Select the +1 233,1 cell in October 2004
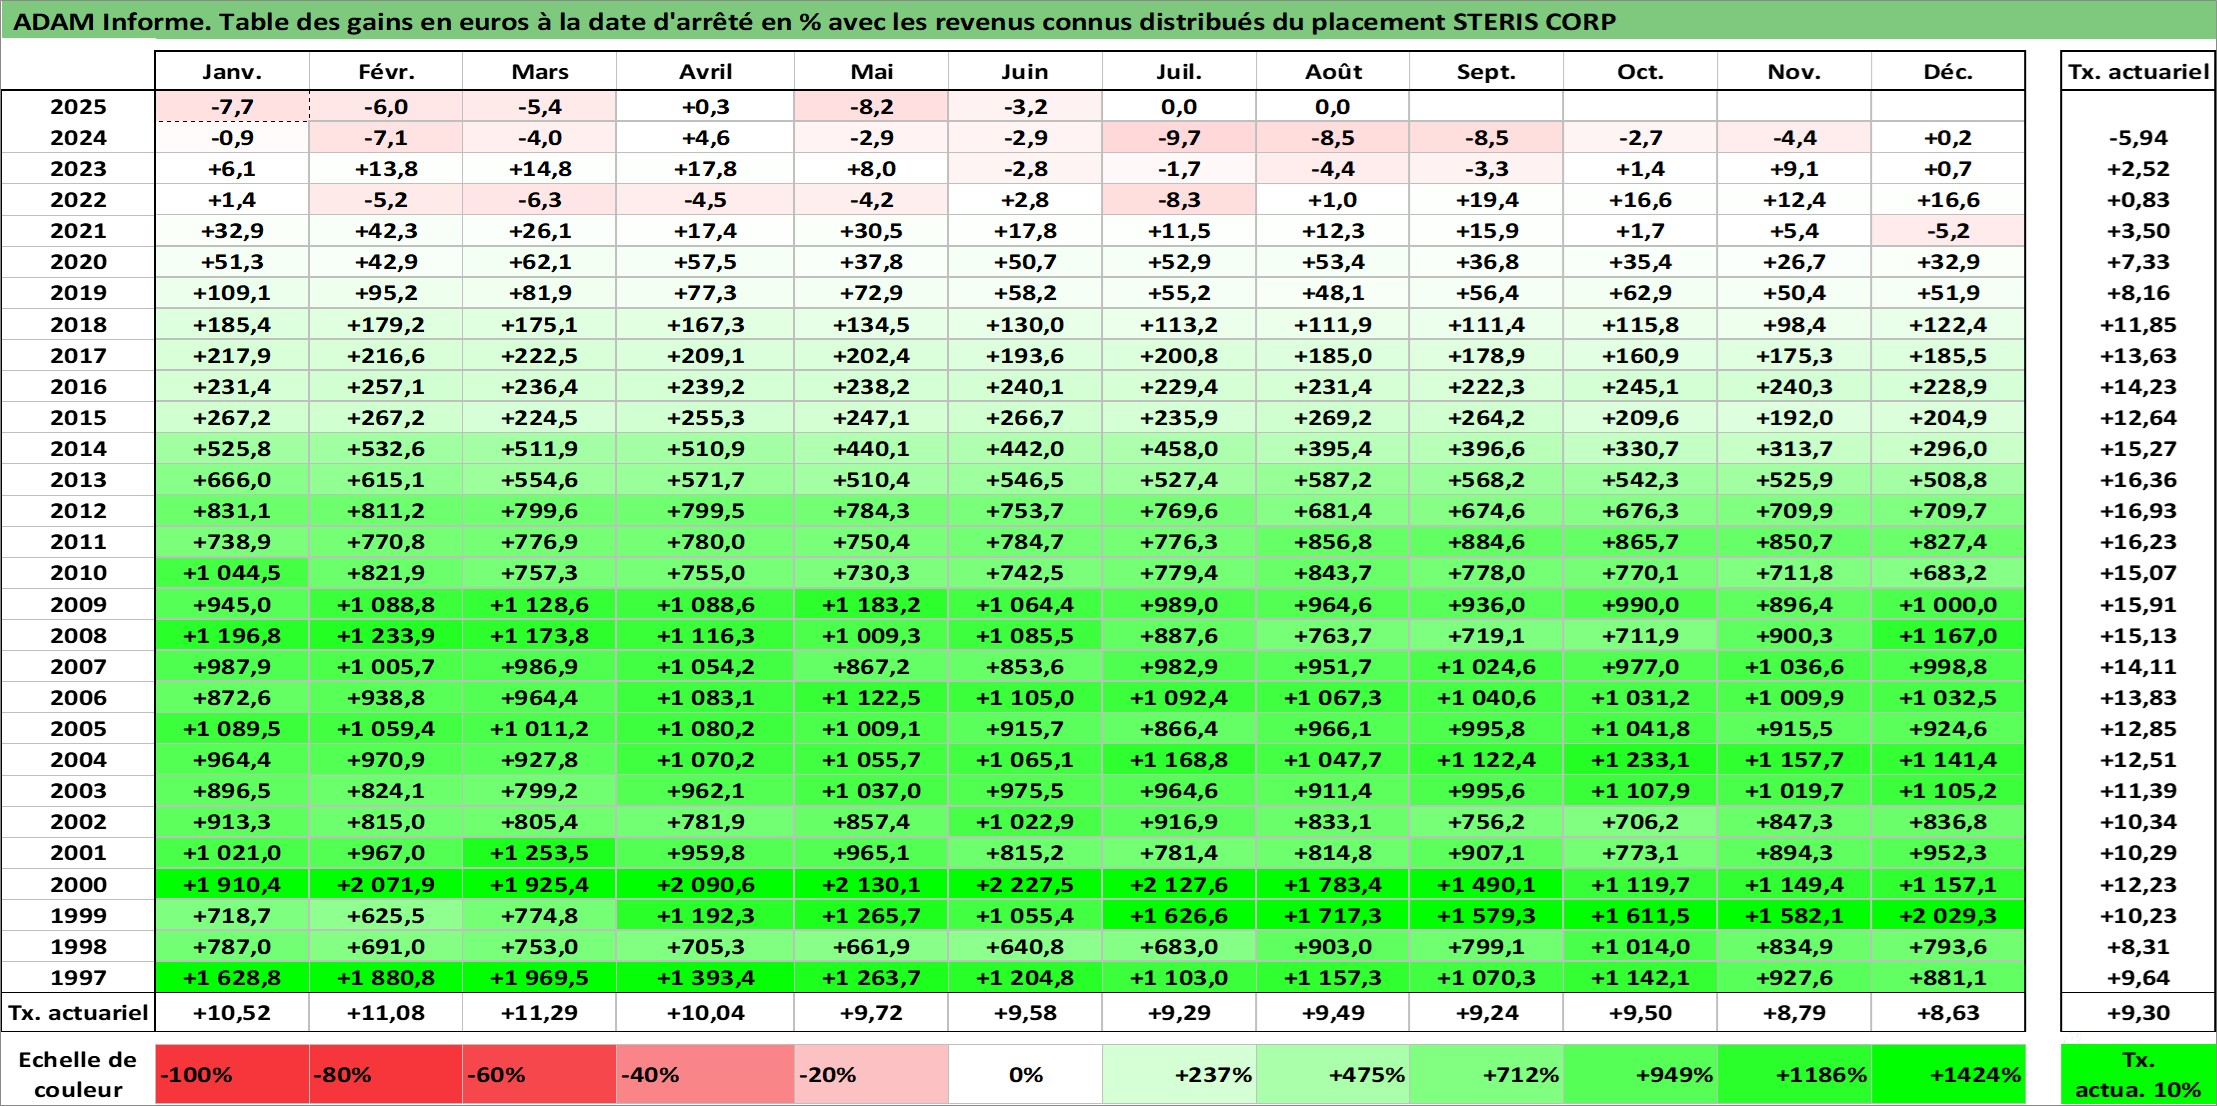Screen dimensions: 2217x1106 coord(1640,760)
